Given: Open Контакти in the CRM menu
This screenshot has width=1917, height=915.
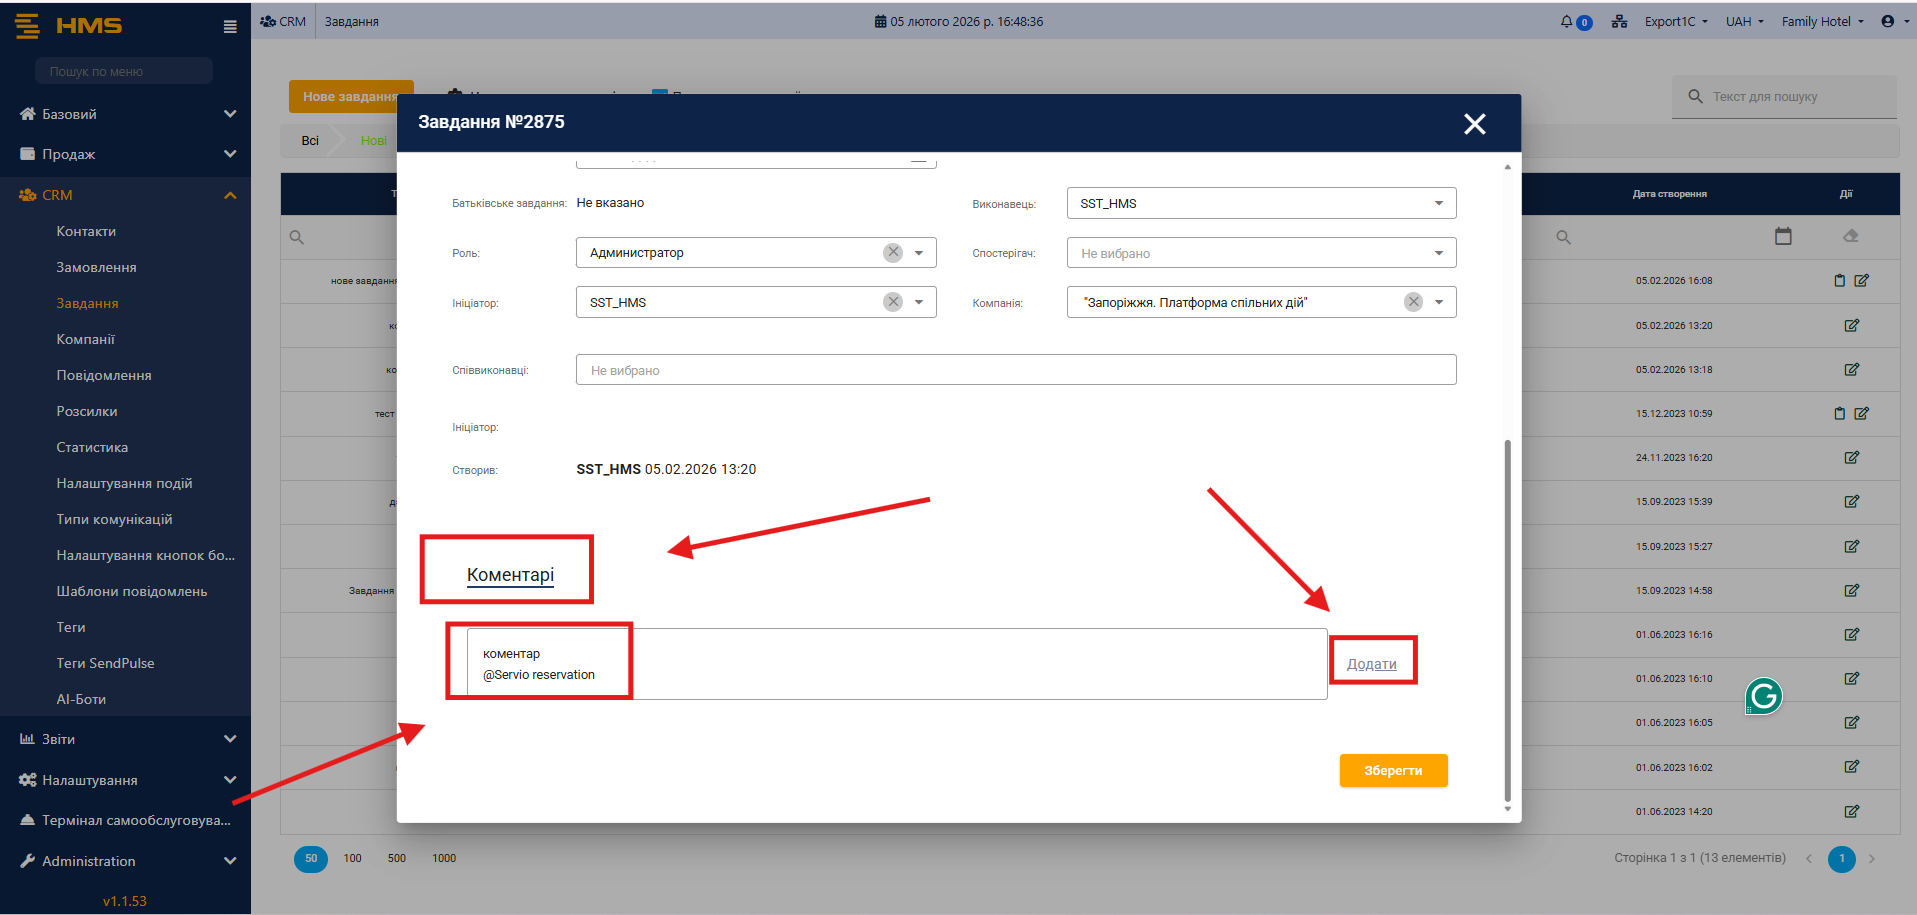Looking at the screenshot, I should pos(86,231).
